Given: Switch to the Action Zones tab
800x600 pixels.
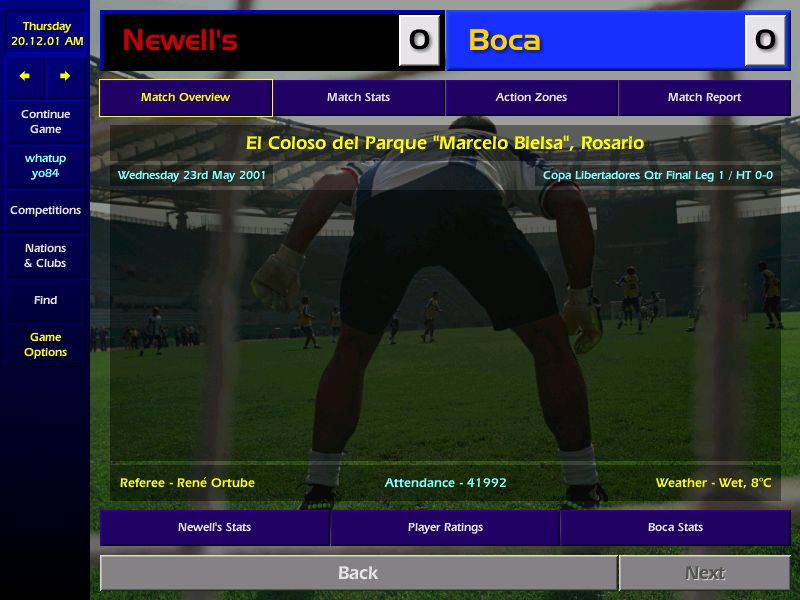Looking at the screenshot, I should pyautogui.click(x=531, y=97).
